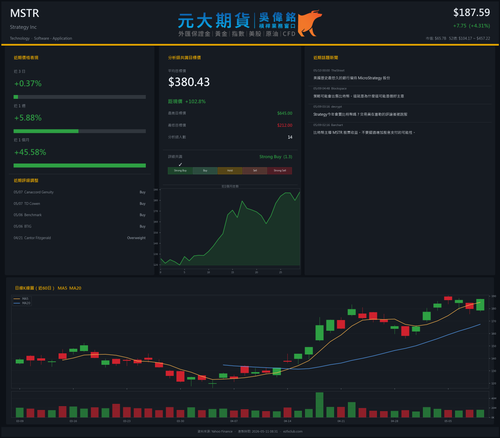Click the 元大期貨 banner logo text
This screenshot has height=438, width=500.
click(214, 20)
